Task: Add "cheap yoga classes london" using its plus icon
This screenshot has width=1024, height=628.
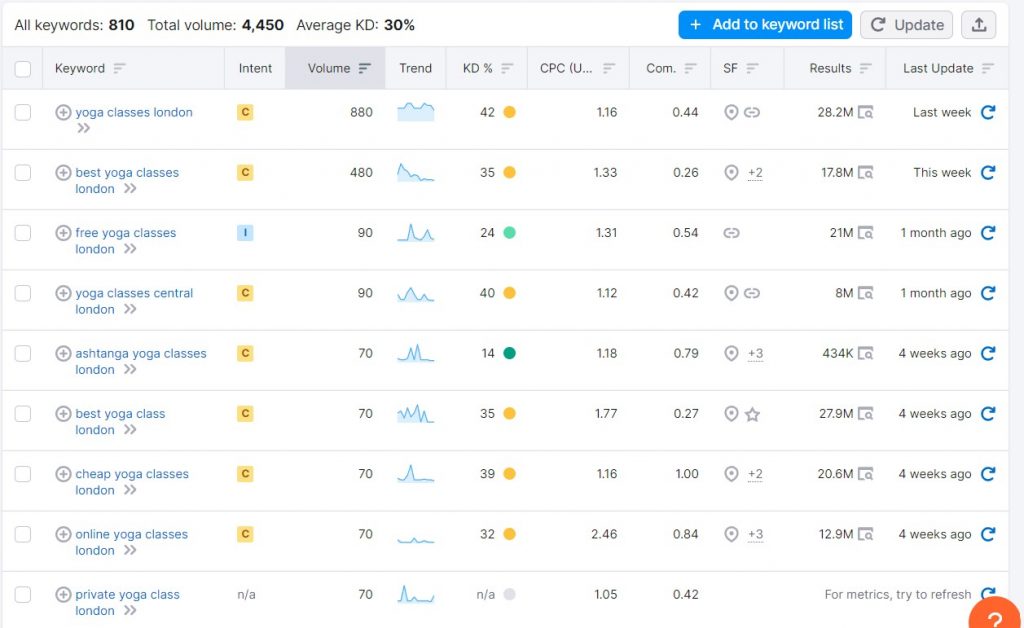Action: click(63, 473)
